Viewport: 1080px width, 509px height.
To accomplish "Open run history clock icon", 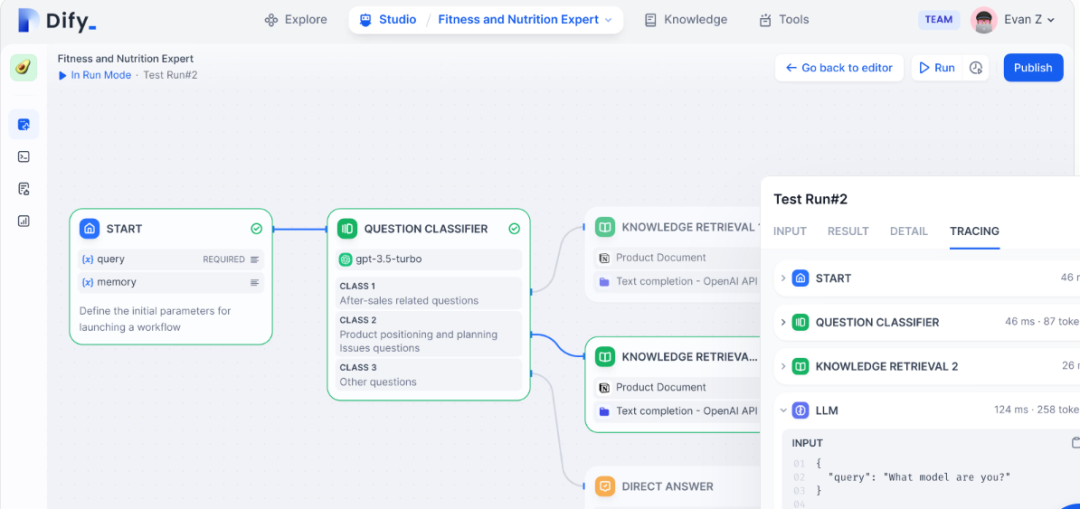I will 976,68.
